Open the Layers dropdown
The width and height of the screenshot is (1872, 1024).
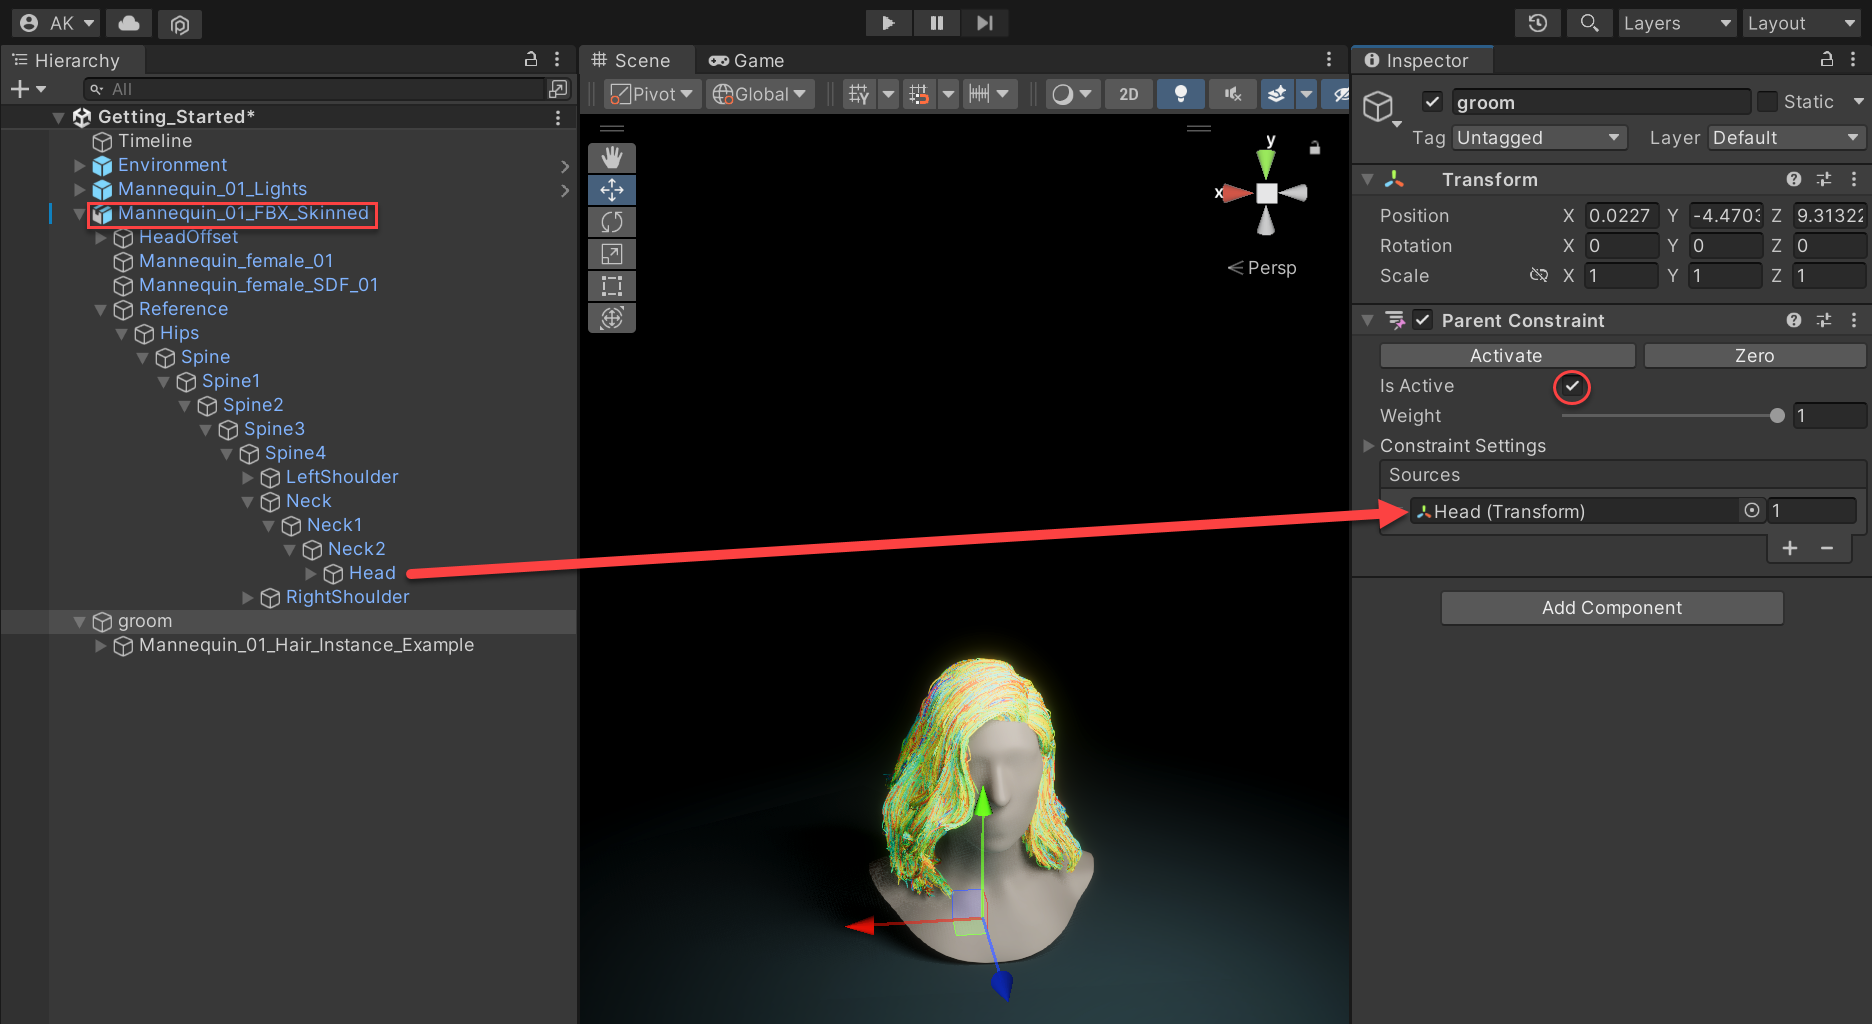click(1676, 23)
